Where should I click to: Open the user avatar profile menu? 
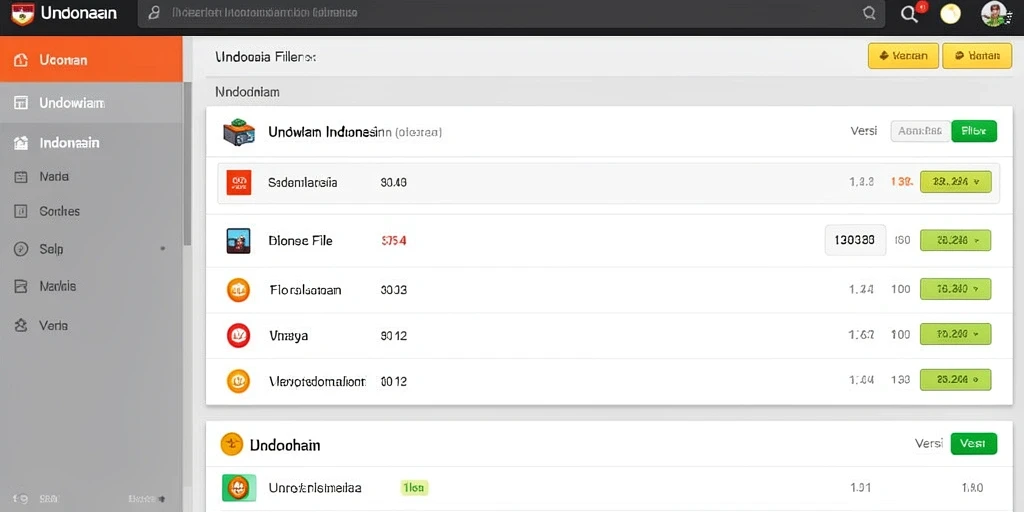pyautogui.click(x=994, y=13)
